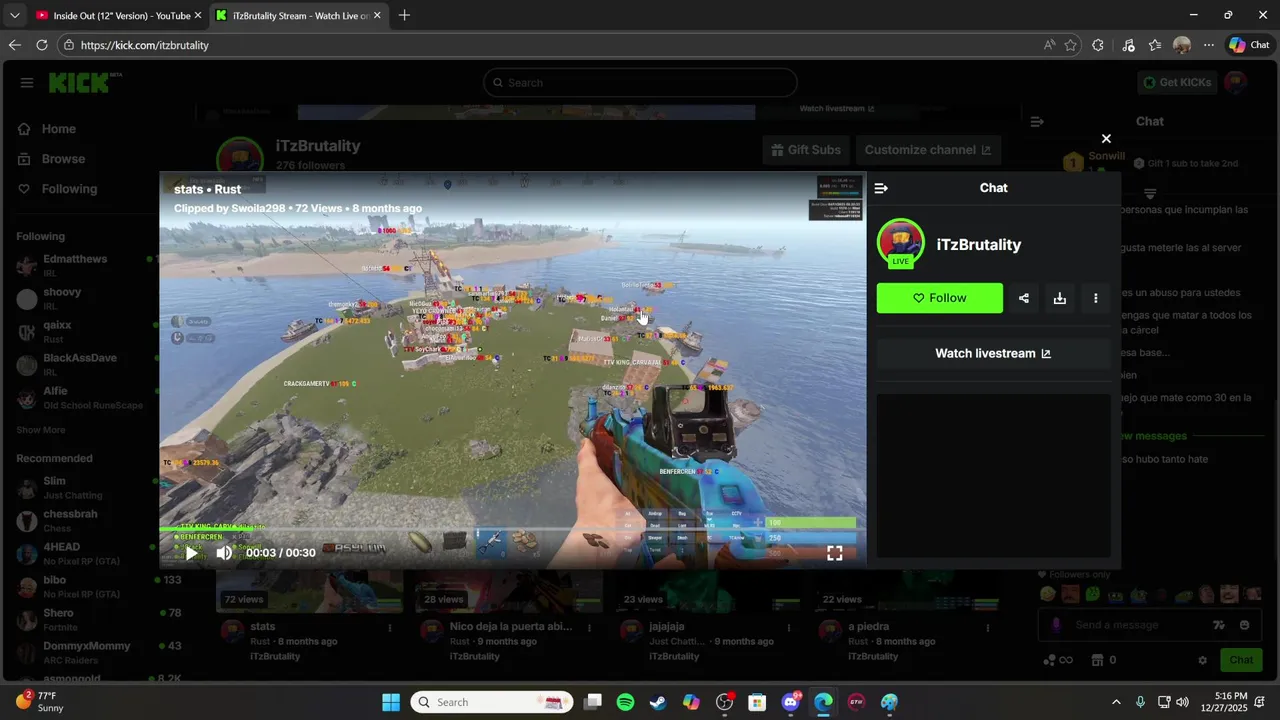This screenshot has height=720, width=1280.
Task: Open Spotify from taskbar
Action: pos(625,702)
